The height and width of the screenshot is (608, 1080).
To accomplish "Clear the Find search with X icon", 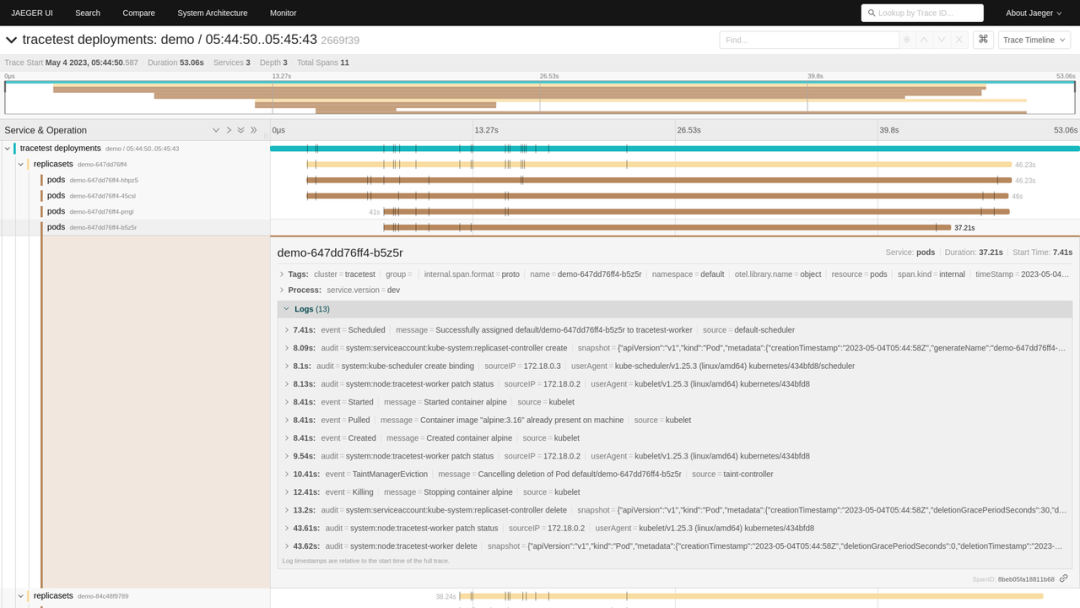I will (x=959, y=40).
